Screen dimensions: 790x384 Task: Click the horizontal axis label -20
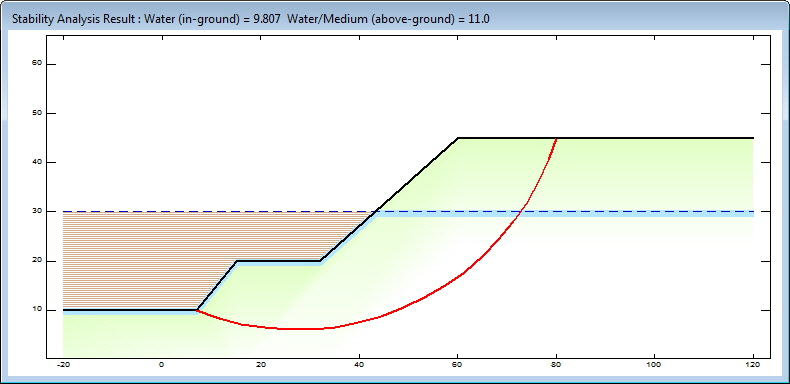62,364
